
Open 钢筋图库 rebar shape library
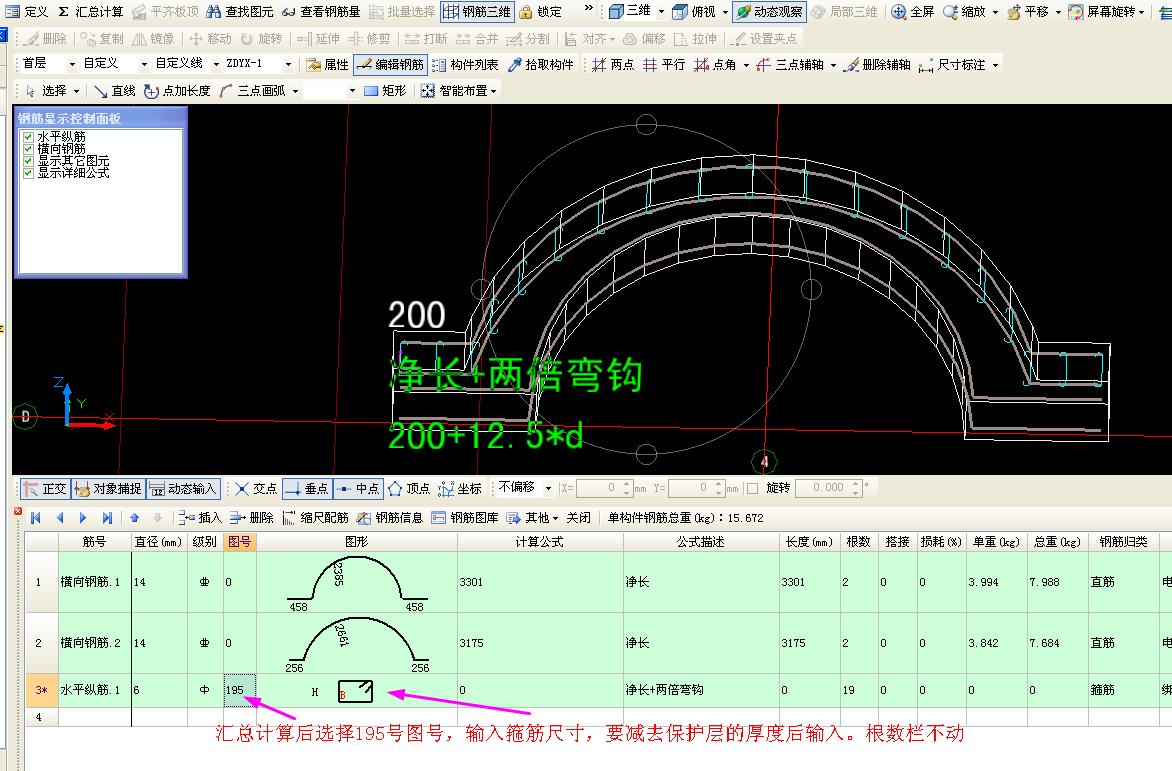click(x=465, y=517)
